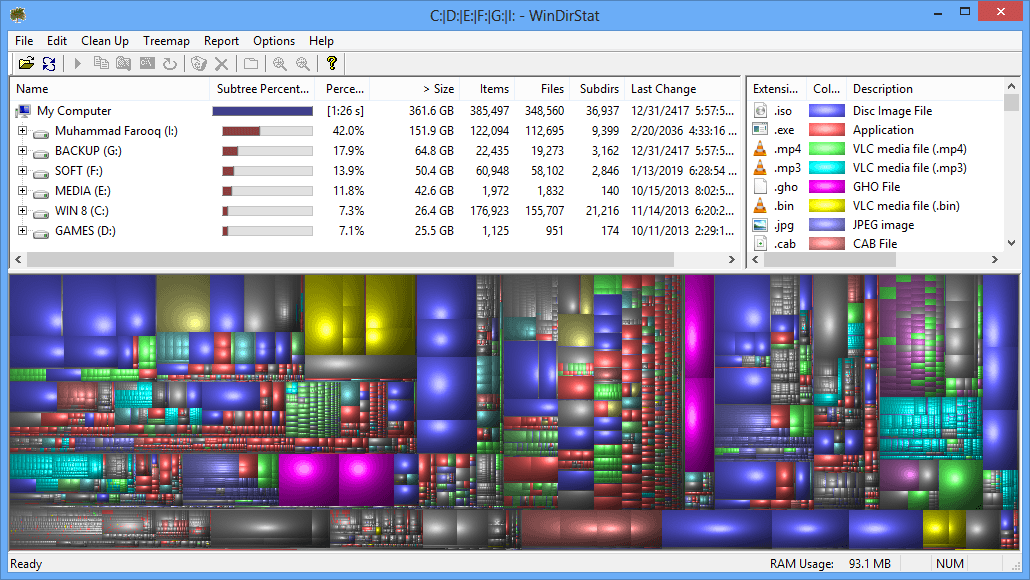Viewport: 1030px width, 580px height.
Task: Click the extension list scroll down arrow
Action: (x=1012, y=243)
